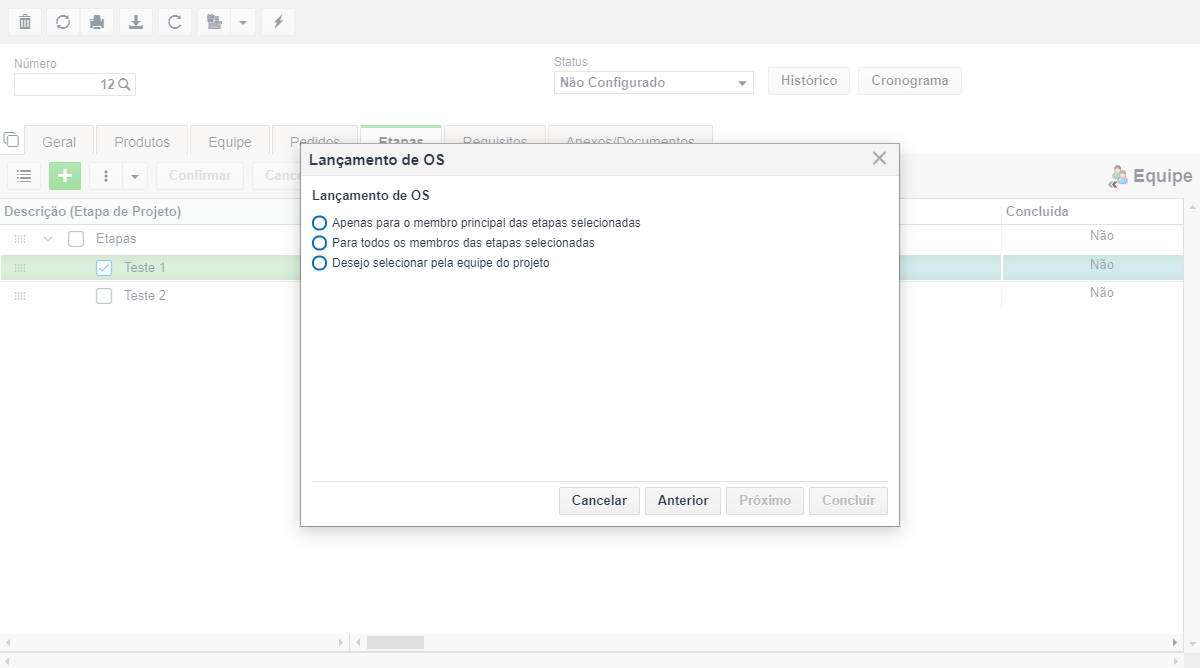1200x668 pixels.
Task: Click the list view icon above grid
Action: coord(24,176)
